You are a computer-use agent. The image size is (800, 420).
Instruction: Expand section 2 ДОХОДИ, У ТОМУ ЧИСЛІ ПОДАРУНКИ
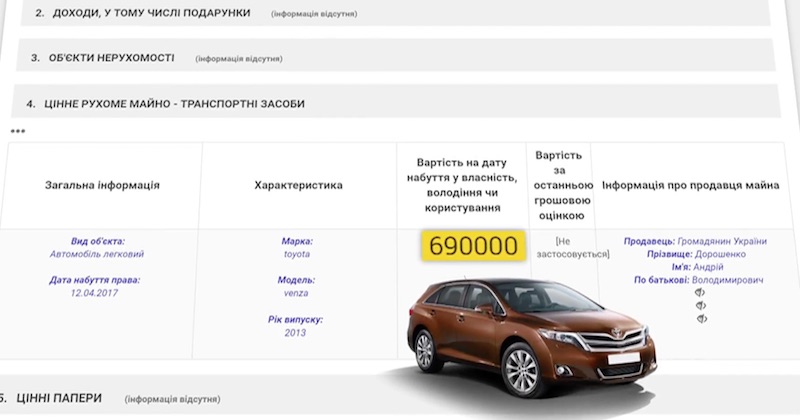click(x=395, y=13)
